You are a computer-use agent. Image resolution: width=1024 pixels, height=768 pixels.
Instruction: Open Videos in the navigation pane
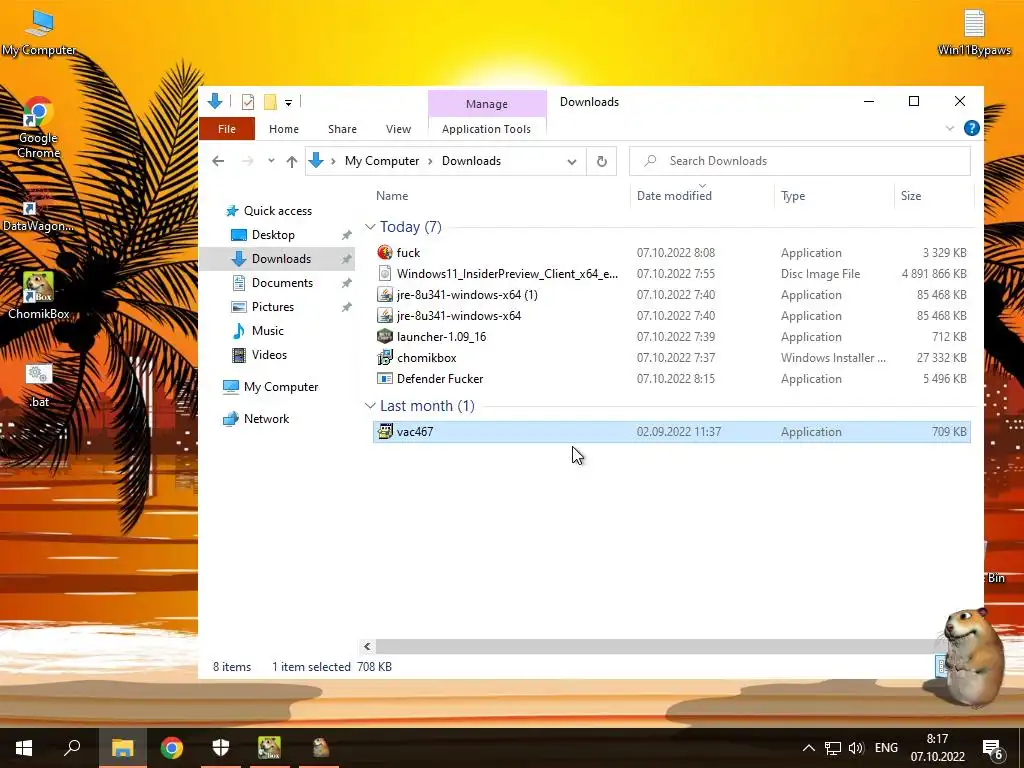tap(269, 355)
